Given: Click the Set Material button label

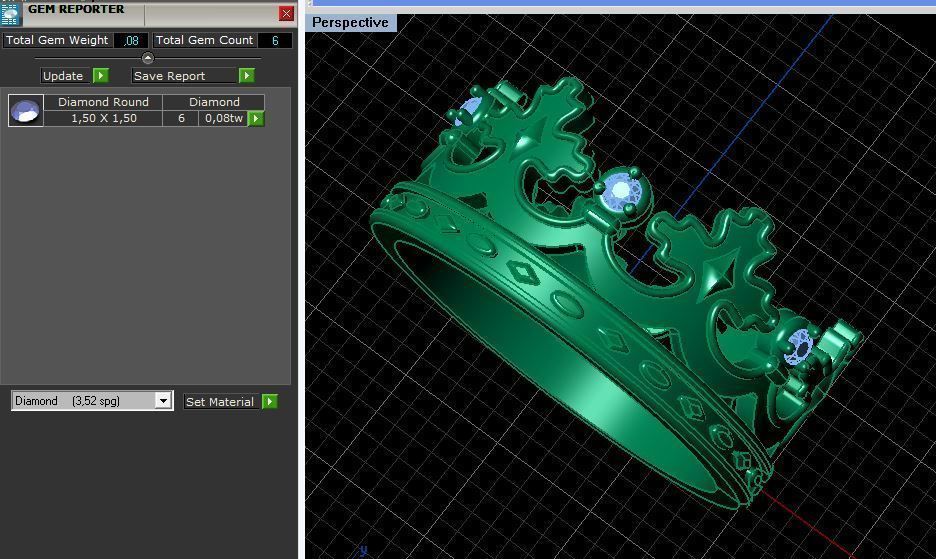Looking at the screenshot, I should [x=222, y=402].
